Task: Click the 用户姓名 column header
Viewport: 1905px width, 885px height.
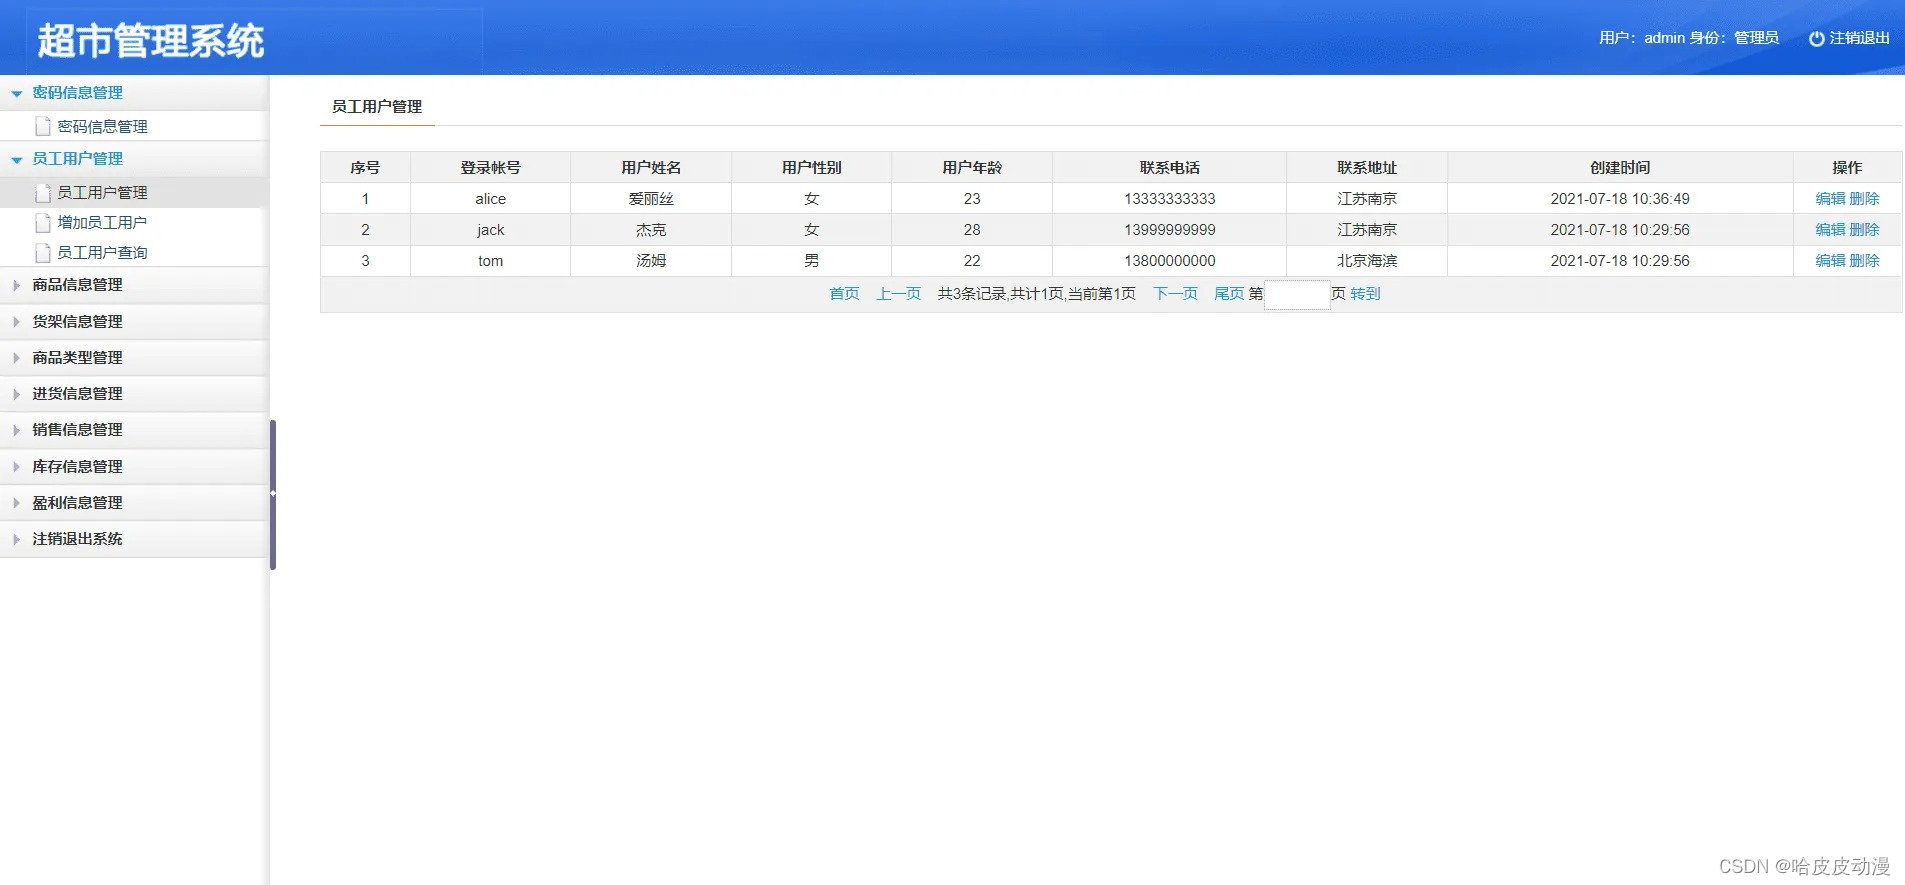Action: pos(651,168)
